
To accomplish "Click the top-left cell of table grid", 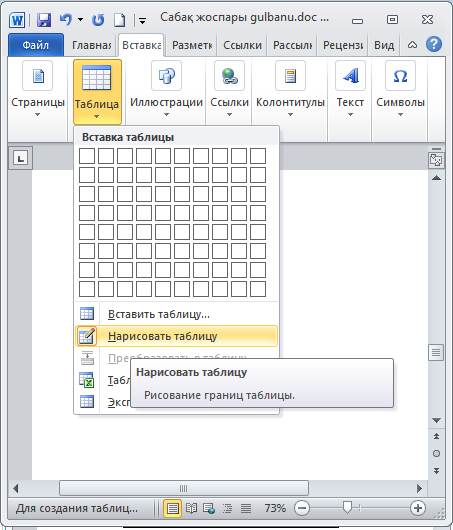I will coord(87,156).
